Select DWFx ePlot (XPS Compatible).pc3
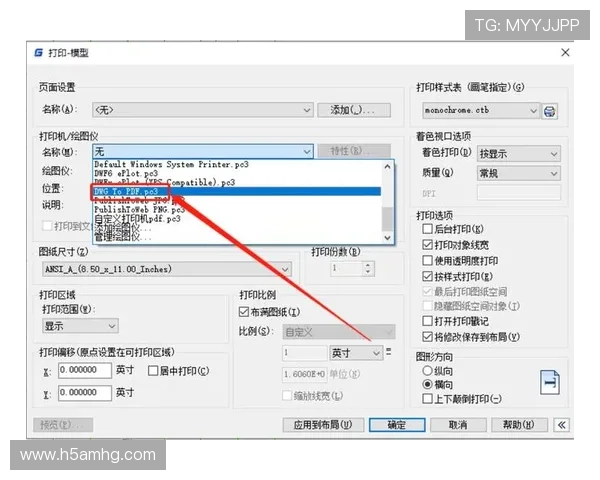 click(237, 183)
